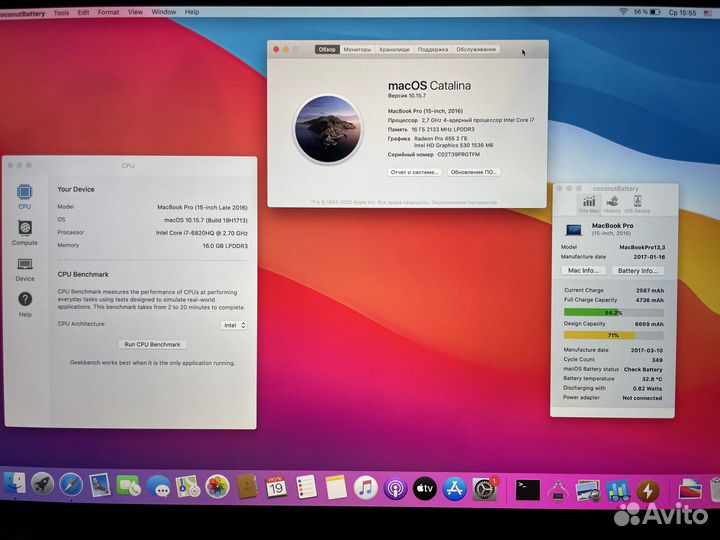Image resolution: width=720 pixels, height=540 pixels.
Task: Click serial number C02T39PRGTFM text
Action: (x=458, y=155)
